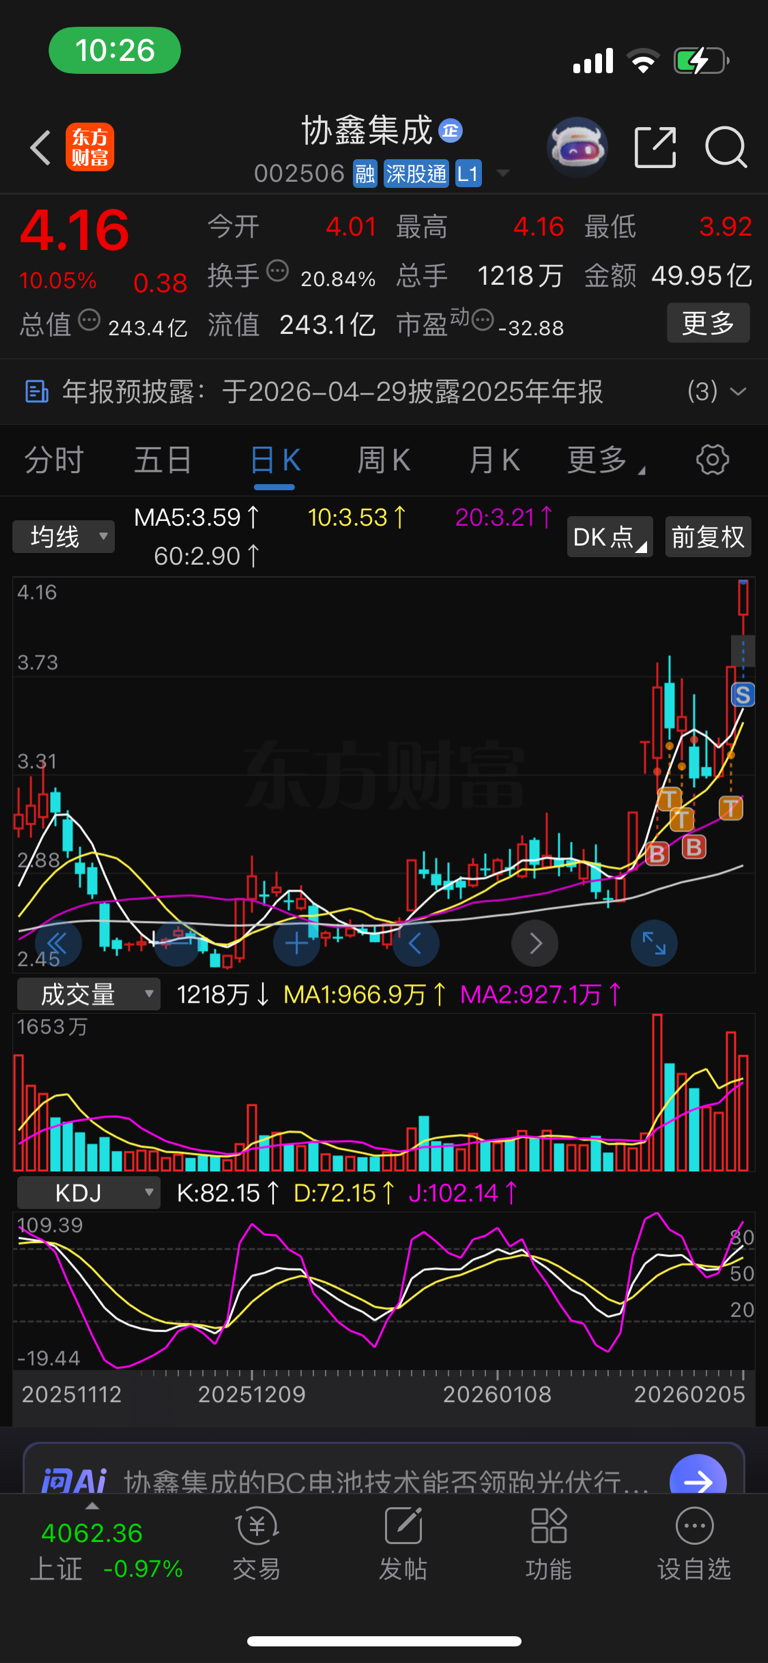Tap the L1 quote level badge
768x1663 pixels.
click(x=468, y=174)
